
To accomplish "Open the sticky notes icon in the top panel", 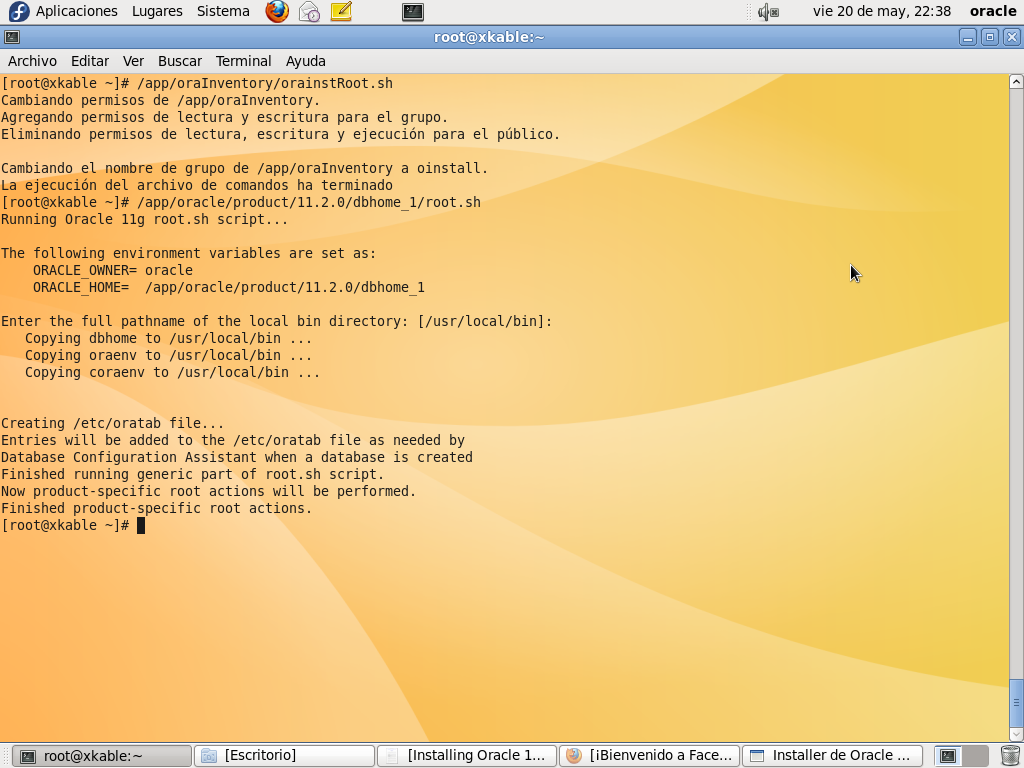I will tap(341, 11).
